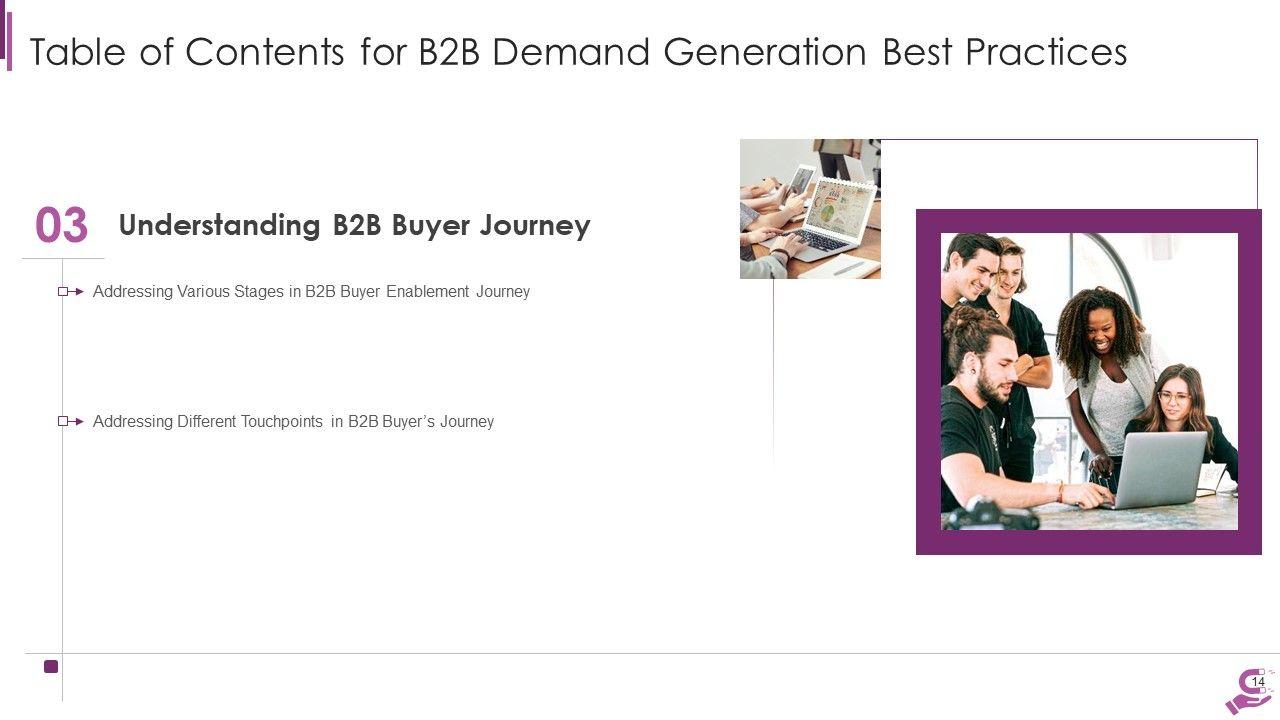Click the hand-holding logo icon at bottom right
This screenshot has height=720, width=1280.
[1249, 692]
